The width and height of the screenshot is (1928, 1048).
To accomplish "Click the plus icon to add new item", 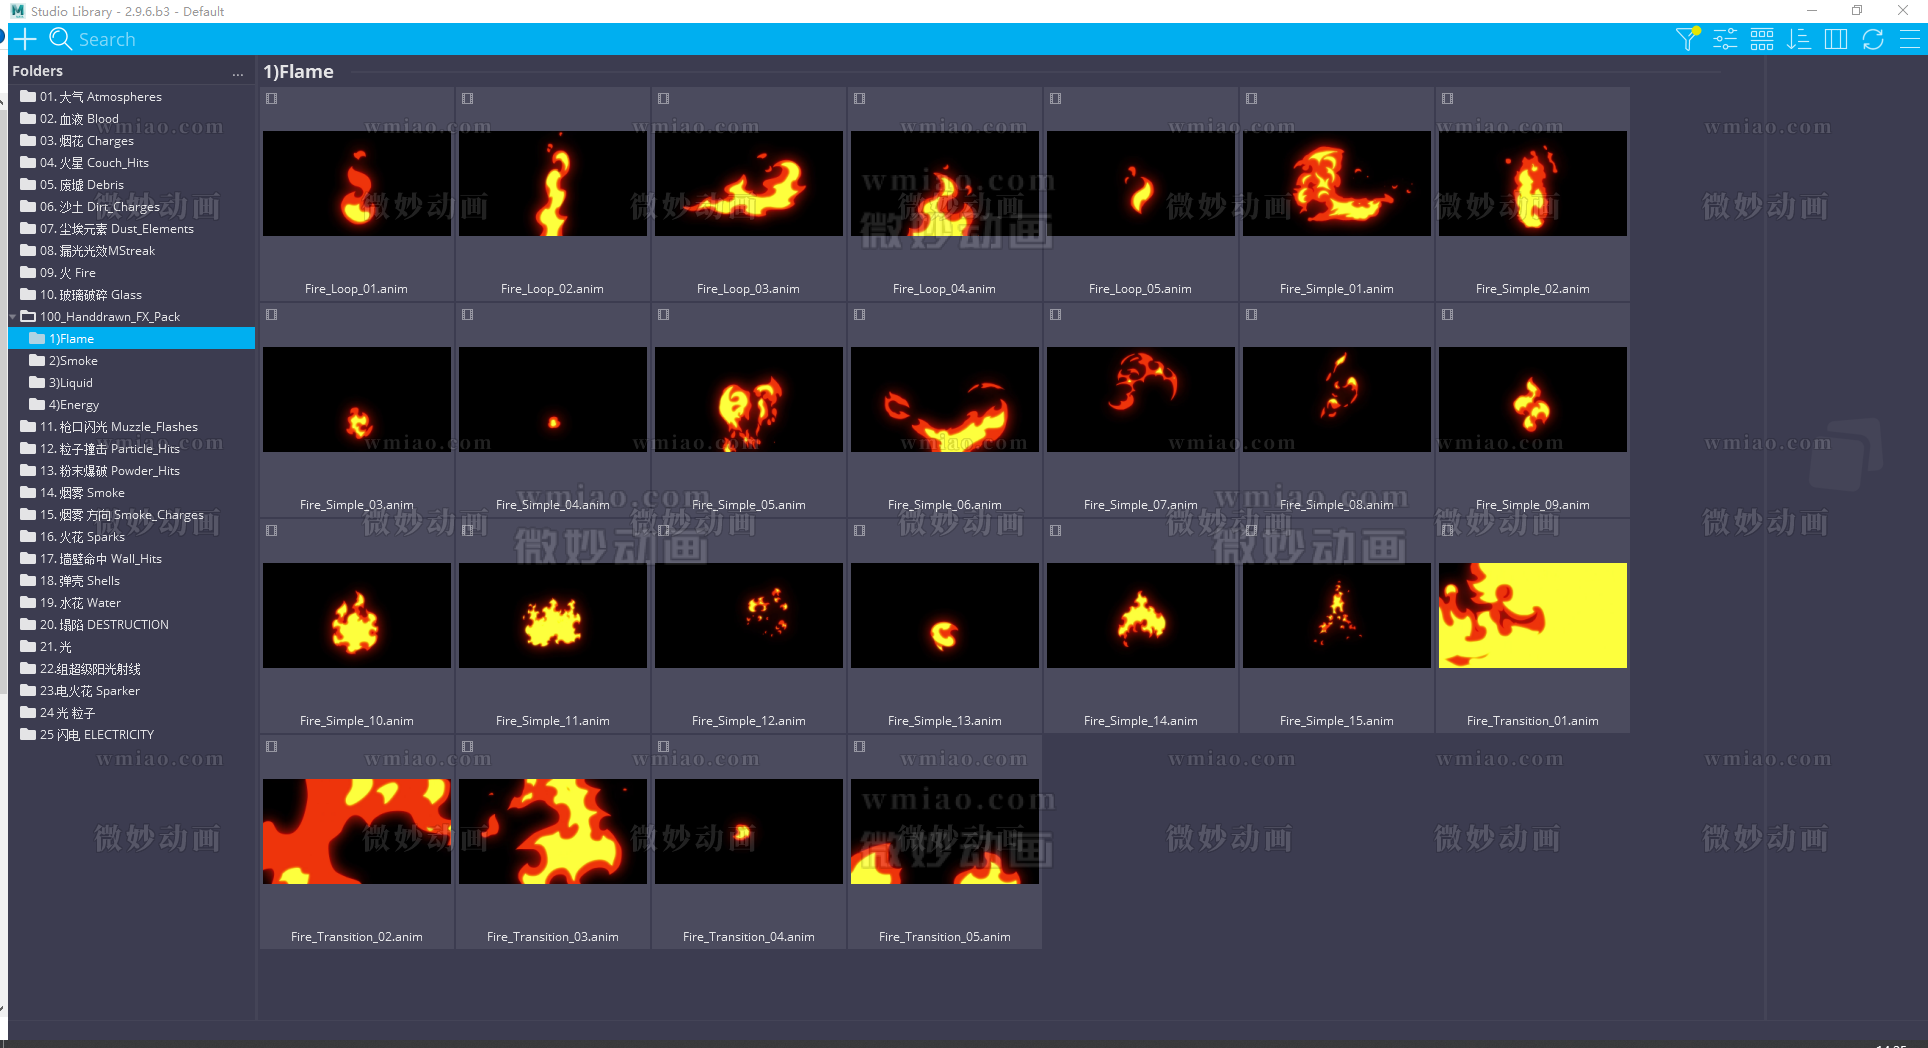I will [25, 39].
